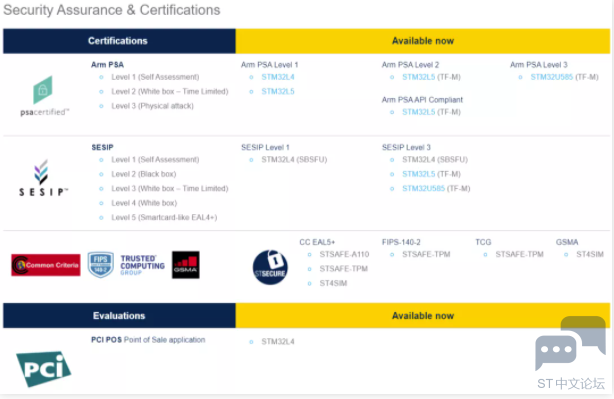
Task: Select the TCG heading
Action: [483, 242]
